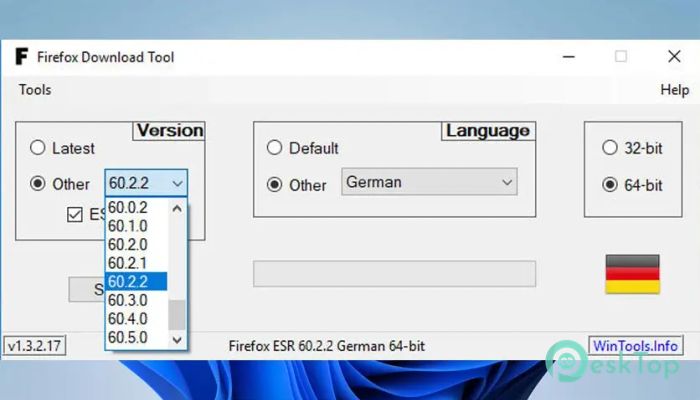Image resolution: width=700 pixels, height=400 pixels.
Task: Click the German flag image
Action: [632, 274]
